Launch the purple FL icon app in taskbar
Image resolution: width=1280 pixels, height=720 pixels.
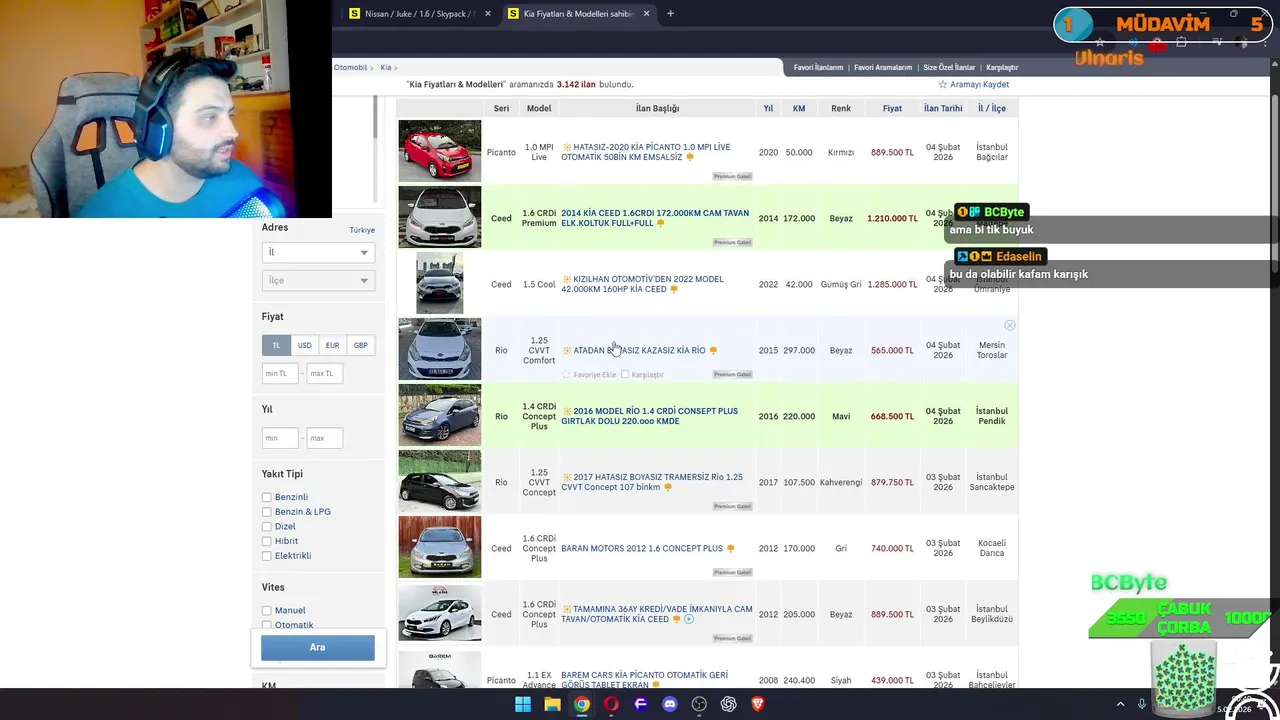pos(640,704)
